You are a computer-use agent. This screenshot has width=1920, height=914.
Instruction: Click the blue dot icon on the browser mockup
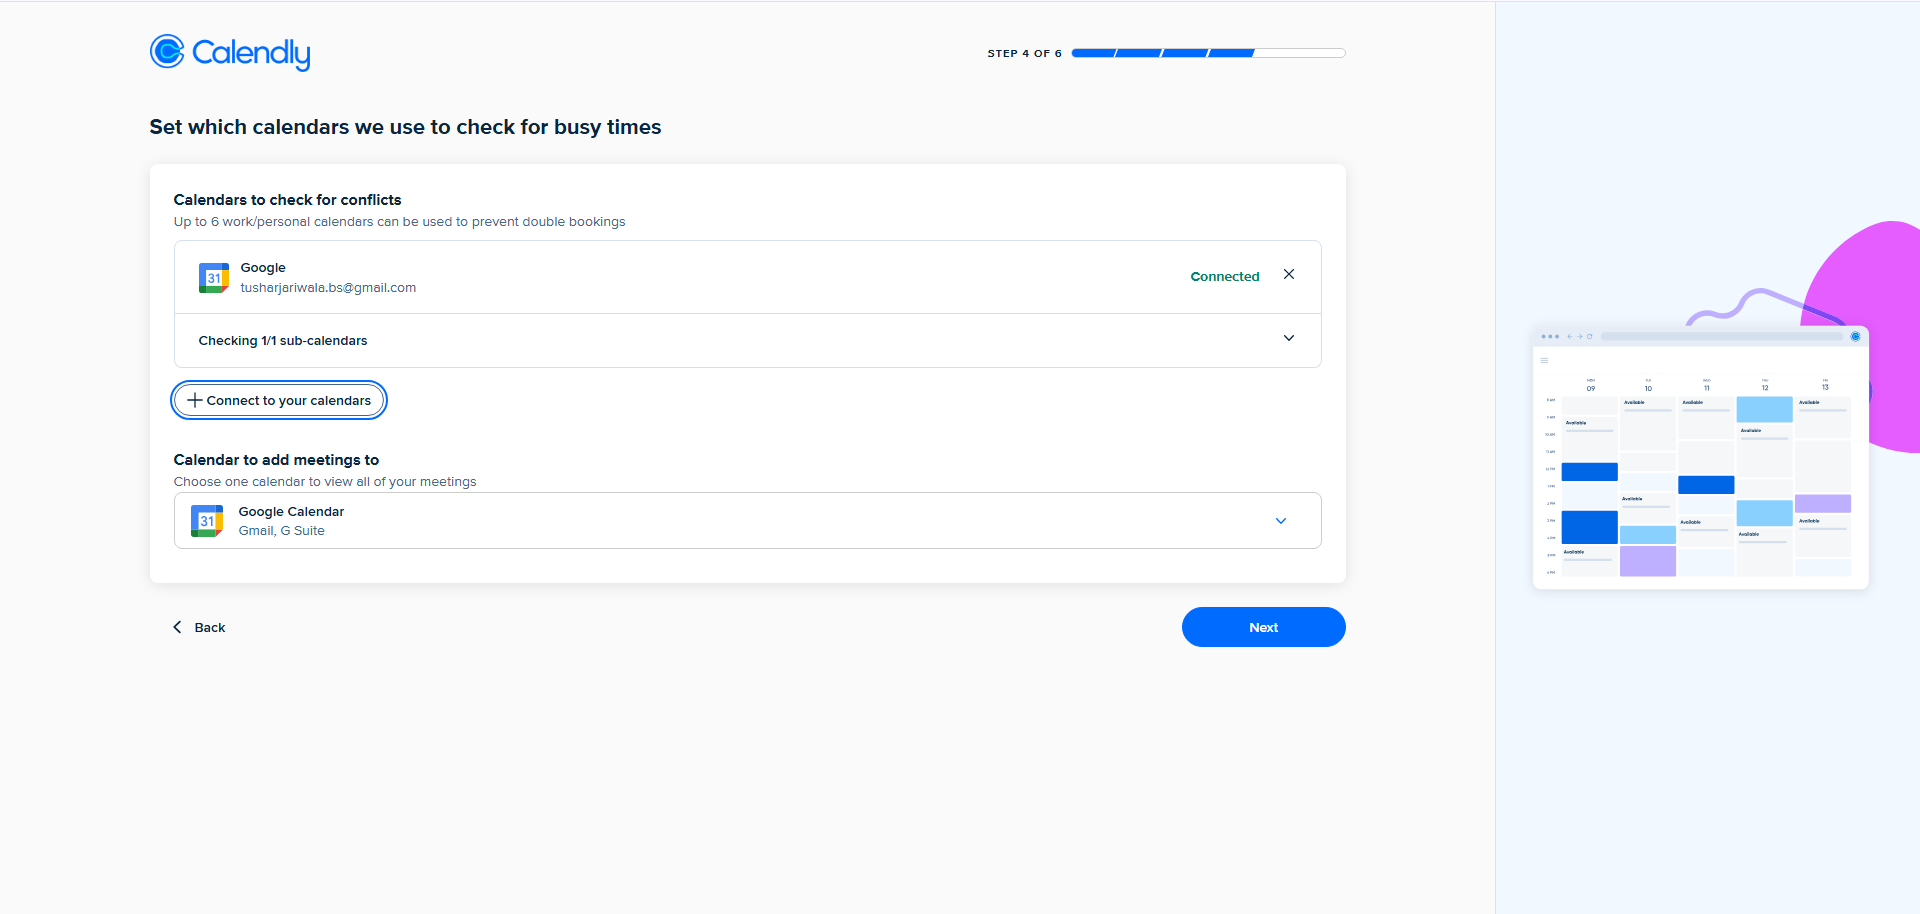1857,337
